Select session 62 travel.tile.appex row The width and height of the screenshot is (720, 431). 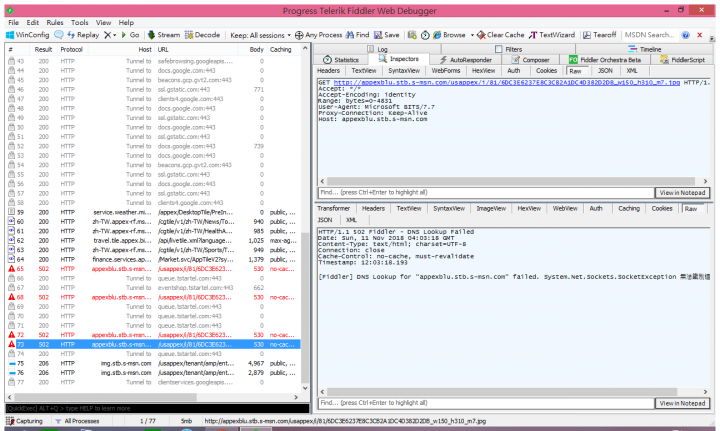(x=153, y=241)
